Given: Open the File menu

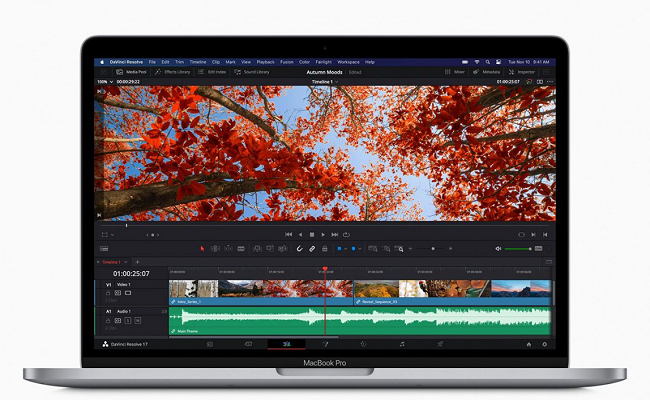Looking at the screenshot, I should [x=152, y=62].
